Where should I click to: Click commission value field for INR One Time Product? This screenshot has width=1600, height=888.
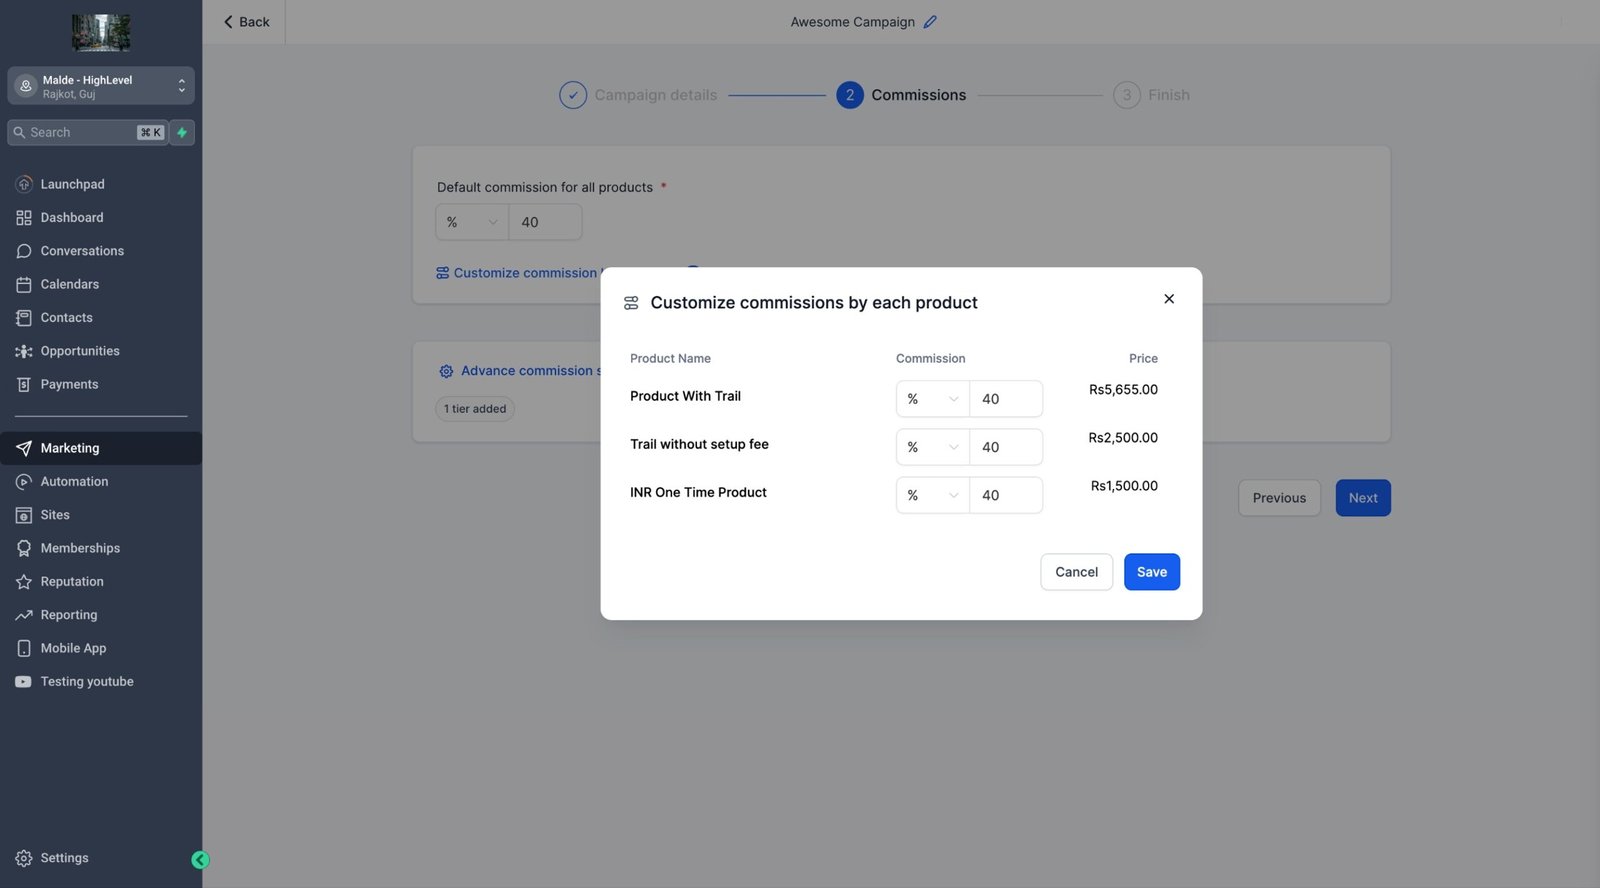(1005, 495)
